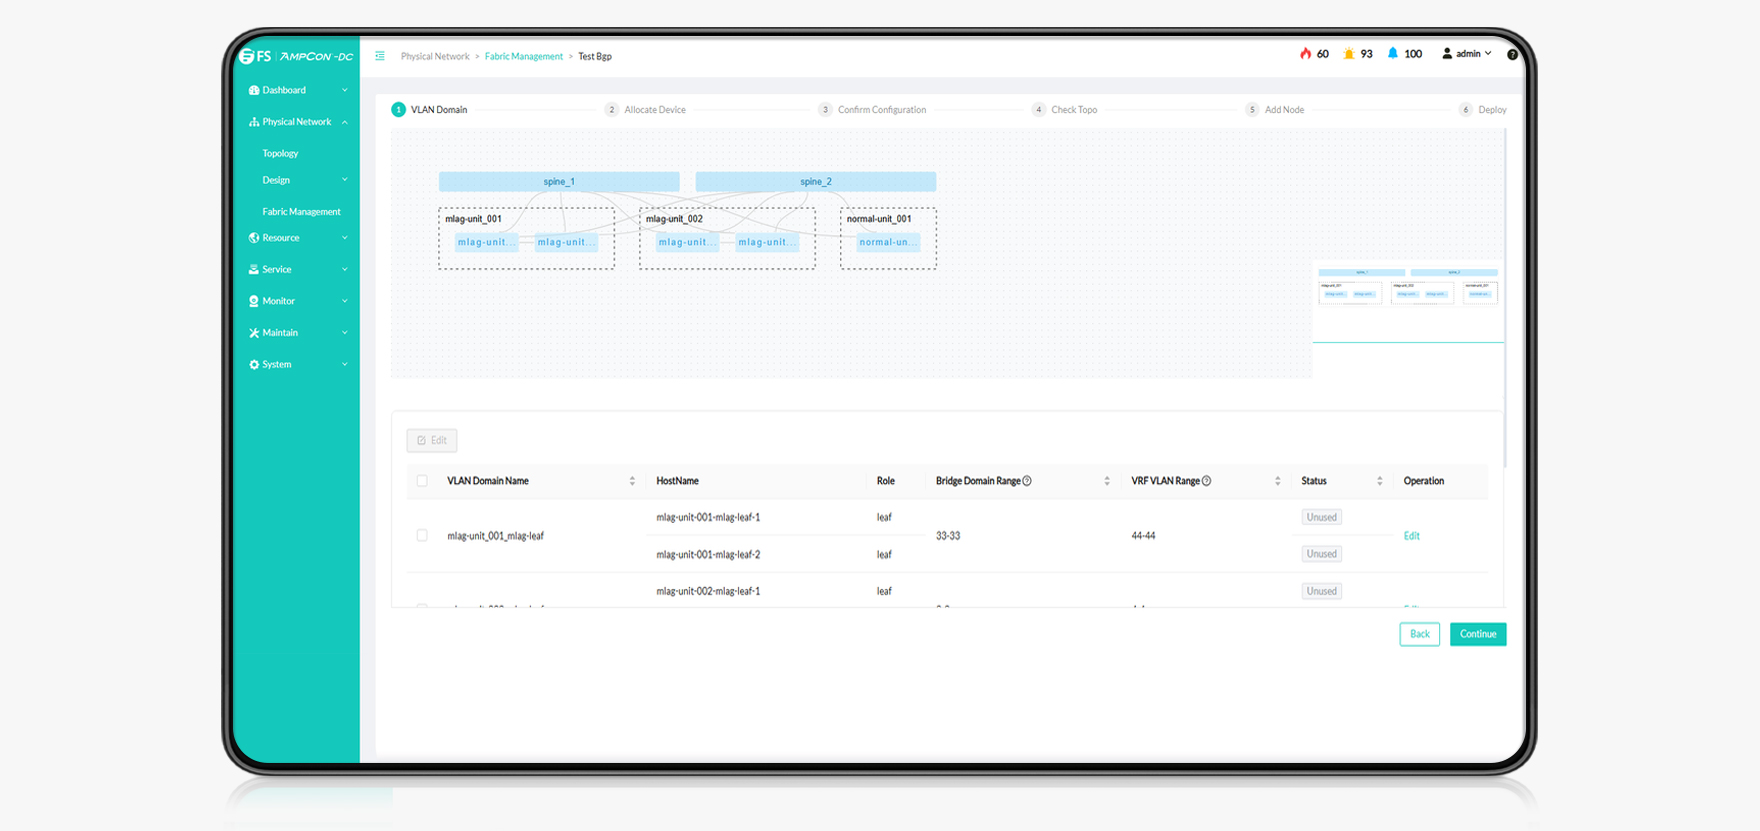This screenshot has height=831, width=1760.
Task: Open Topology in the sidebar
Action: pyautogui.click(x=280, y=154)
